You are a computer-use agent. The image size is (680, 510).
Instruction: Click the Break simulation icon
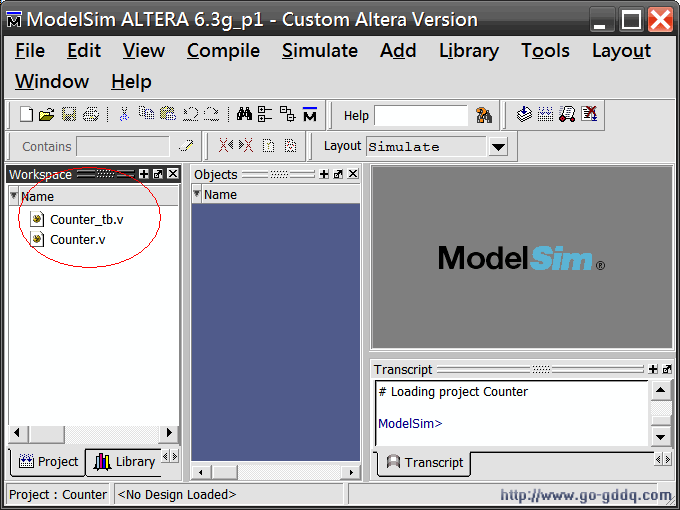590,115
